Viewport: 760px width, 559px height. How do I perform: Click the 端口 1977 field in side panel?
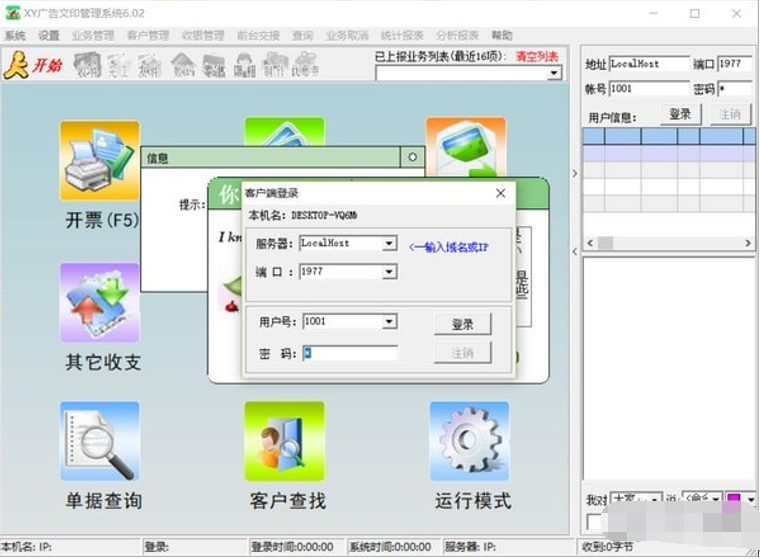(735, 64)
